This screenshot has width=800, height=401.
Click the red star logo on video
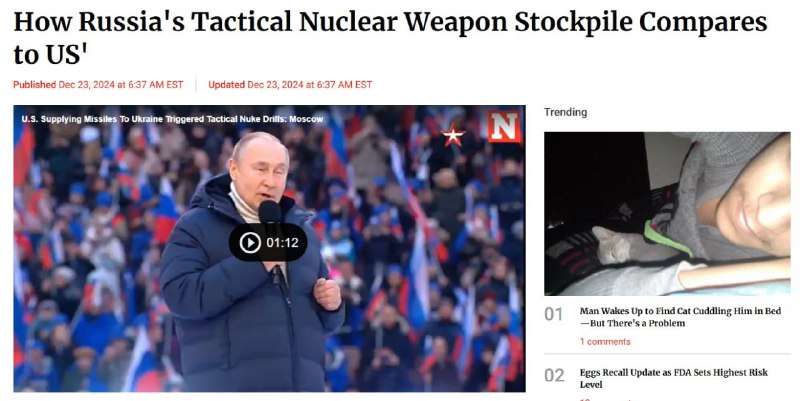[453, 135]
